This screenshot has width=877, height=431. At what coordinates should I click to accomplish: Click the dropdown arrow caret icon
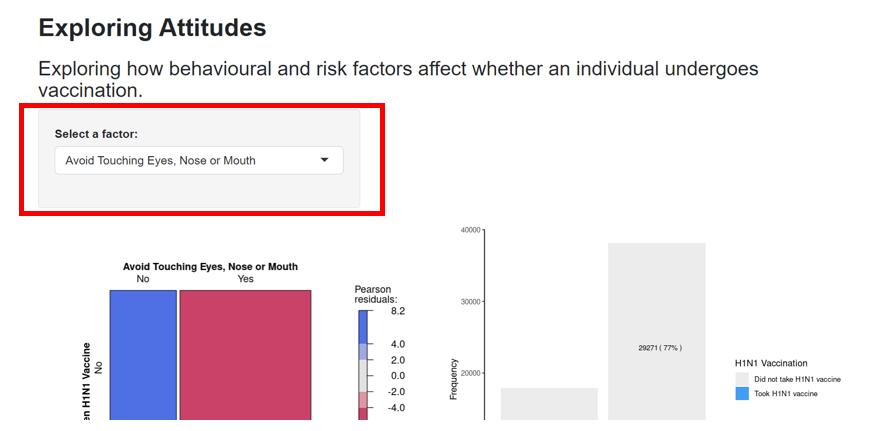(324, 160)
